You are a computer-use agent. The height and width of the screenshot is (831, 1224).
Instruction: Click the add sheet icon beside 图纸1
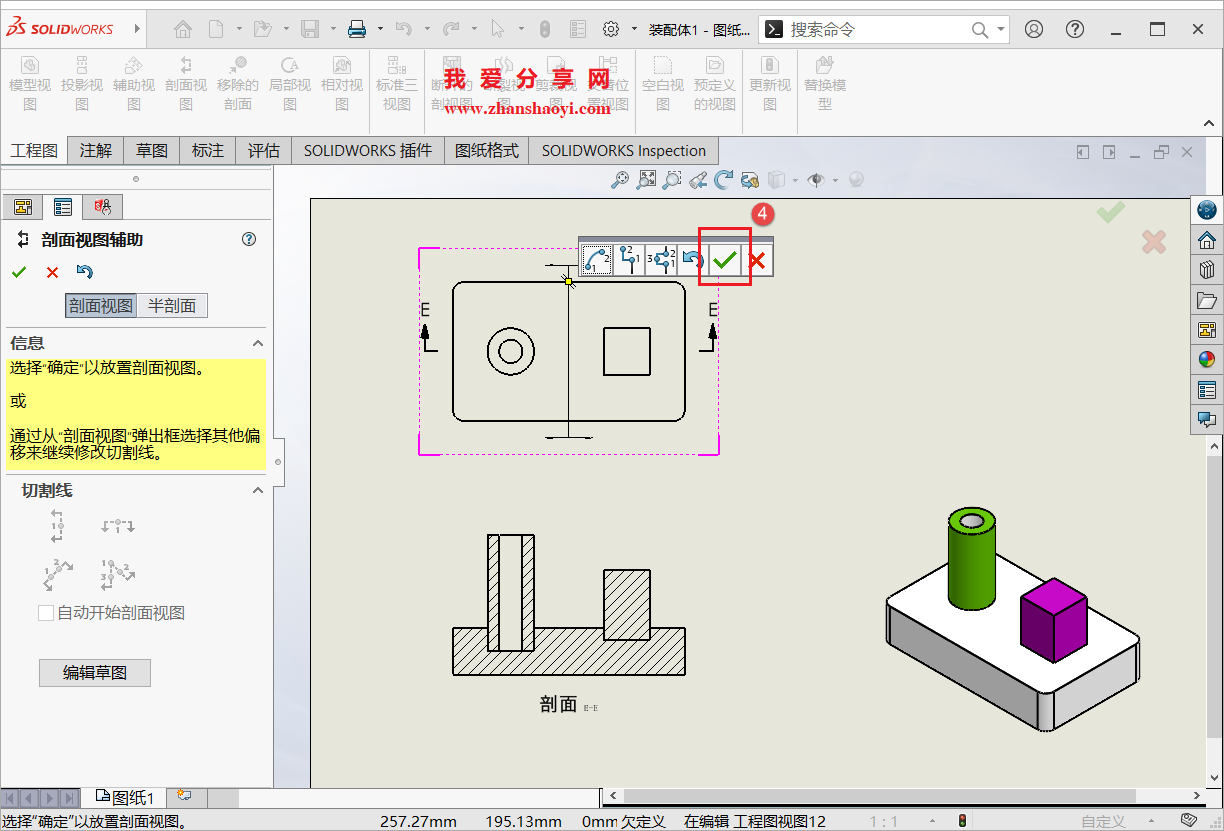coord(183,796)
